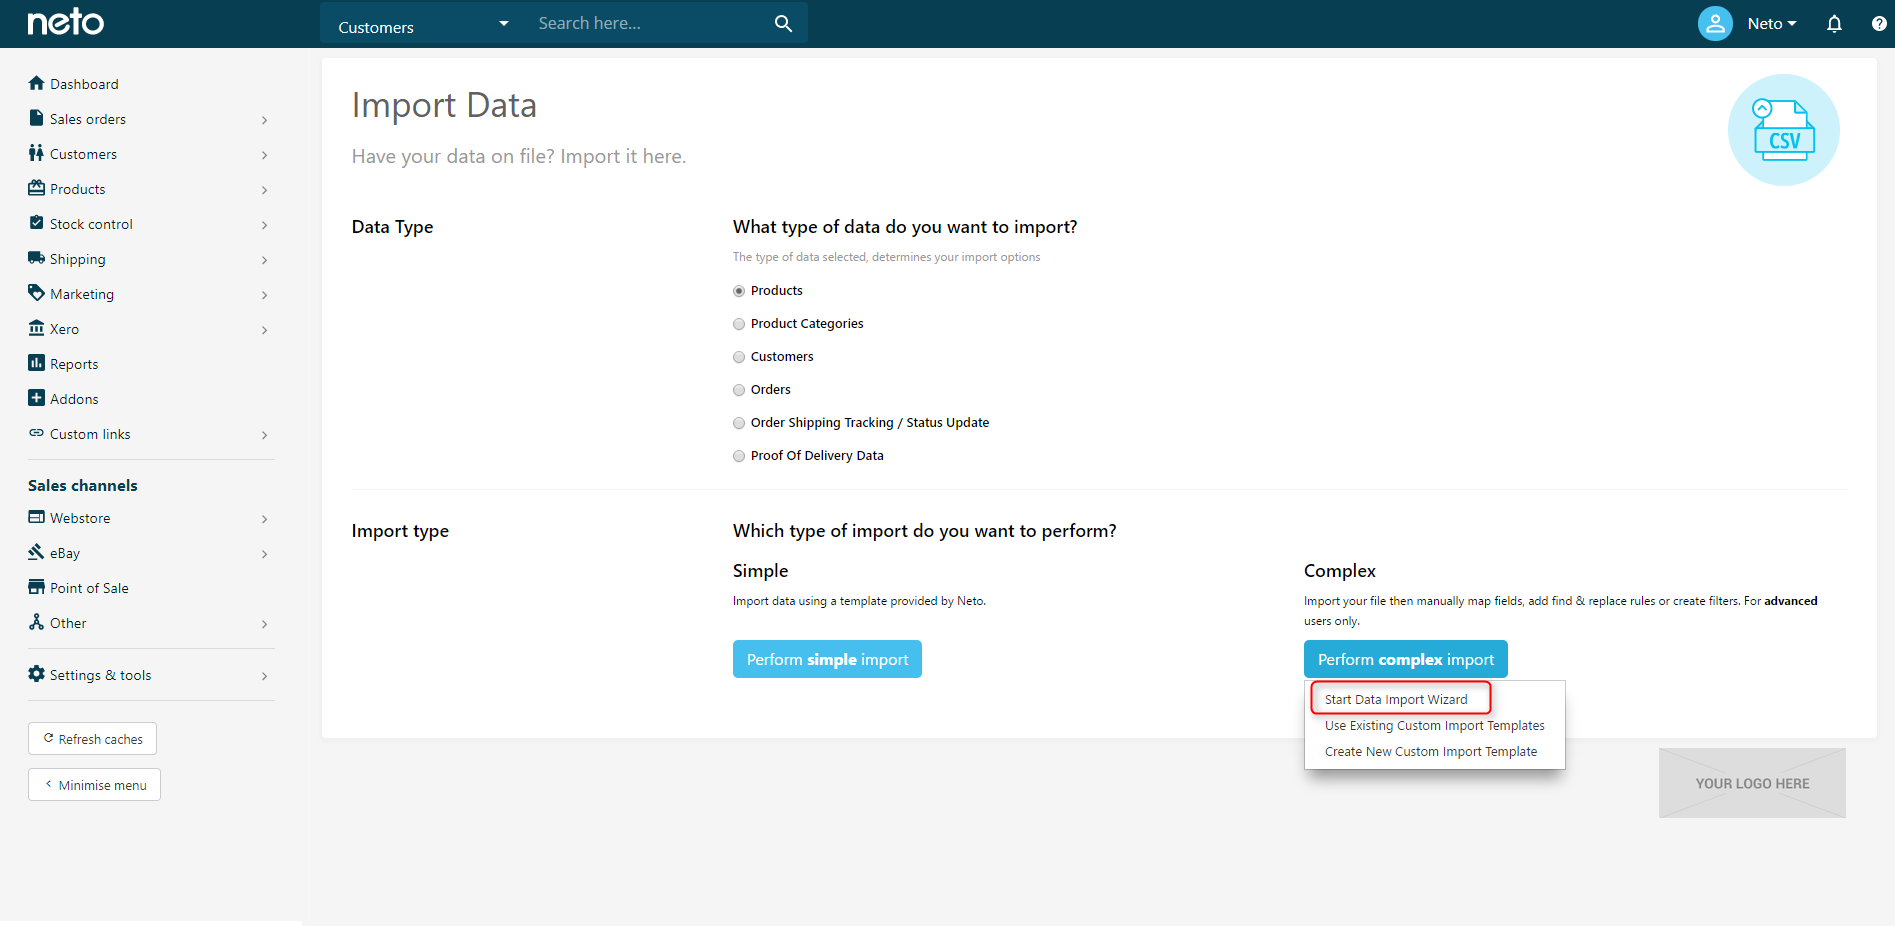Click the Stock control clipboard icon
This screenshot has width=1895, height=926.
point(37,223)
